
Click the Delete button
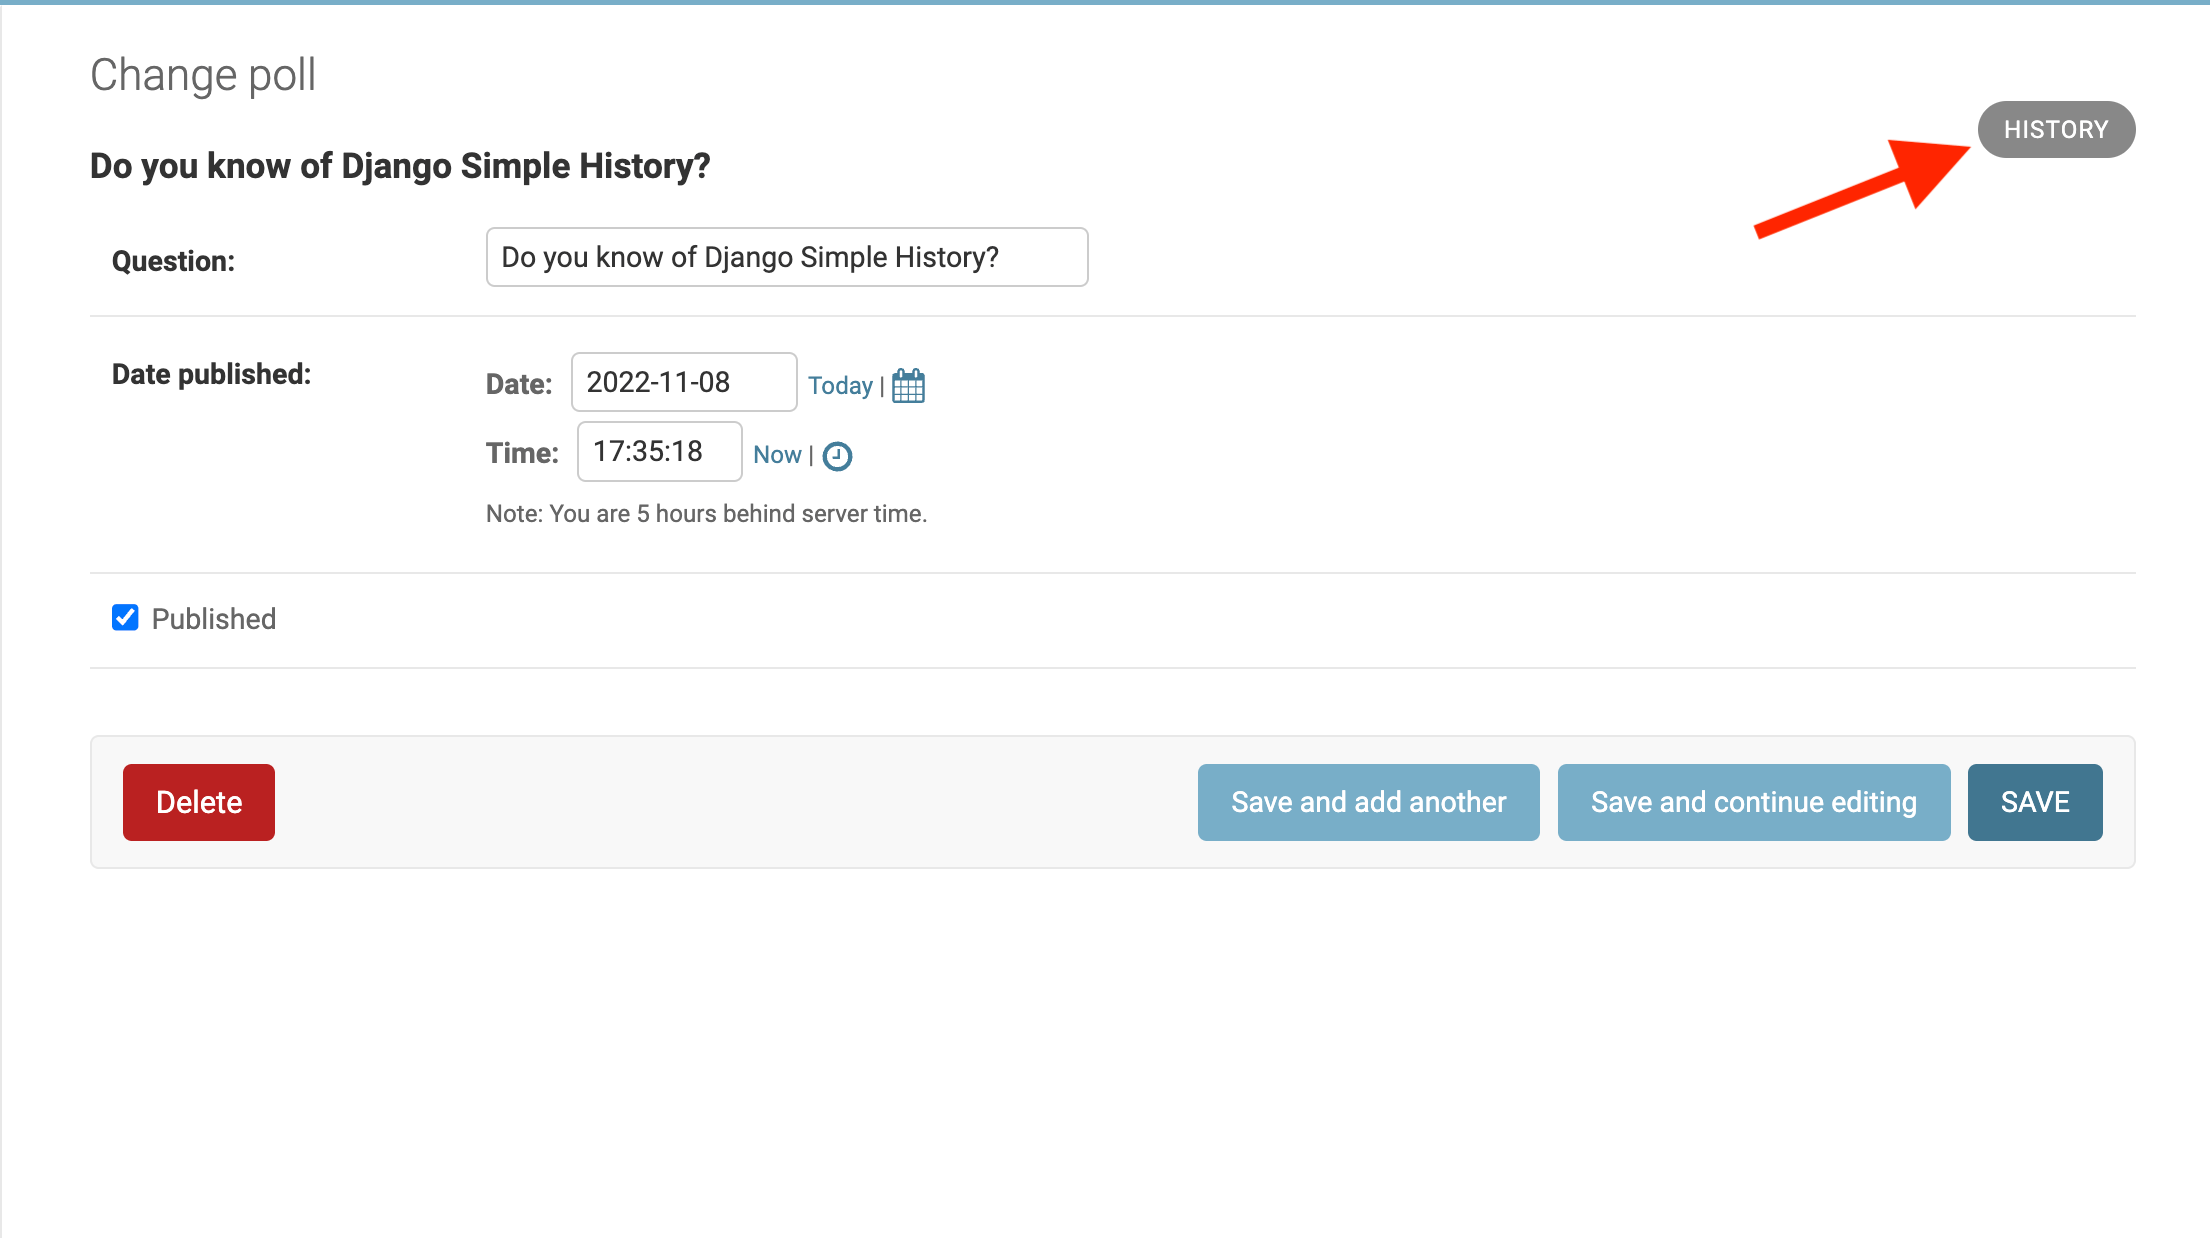[x=198, y=801]
